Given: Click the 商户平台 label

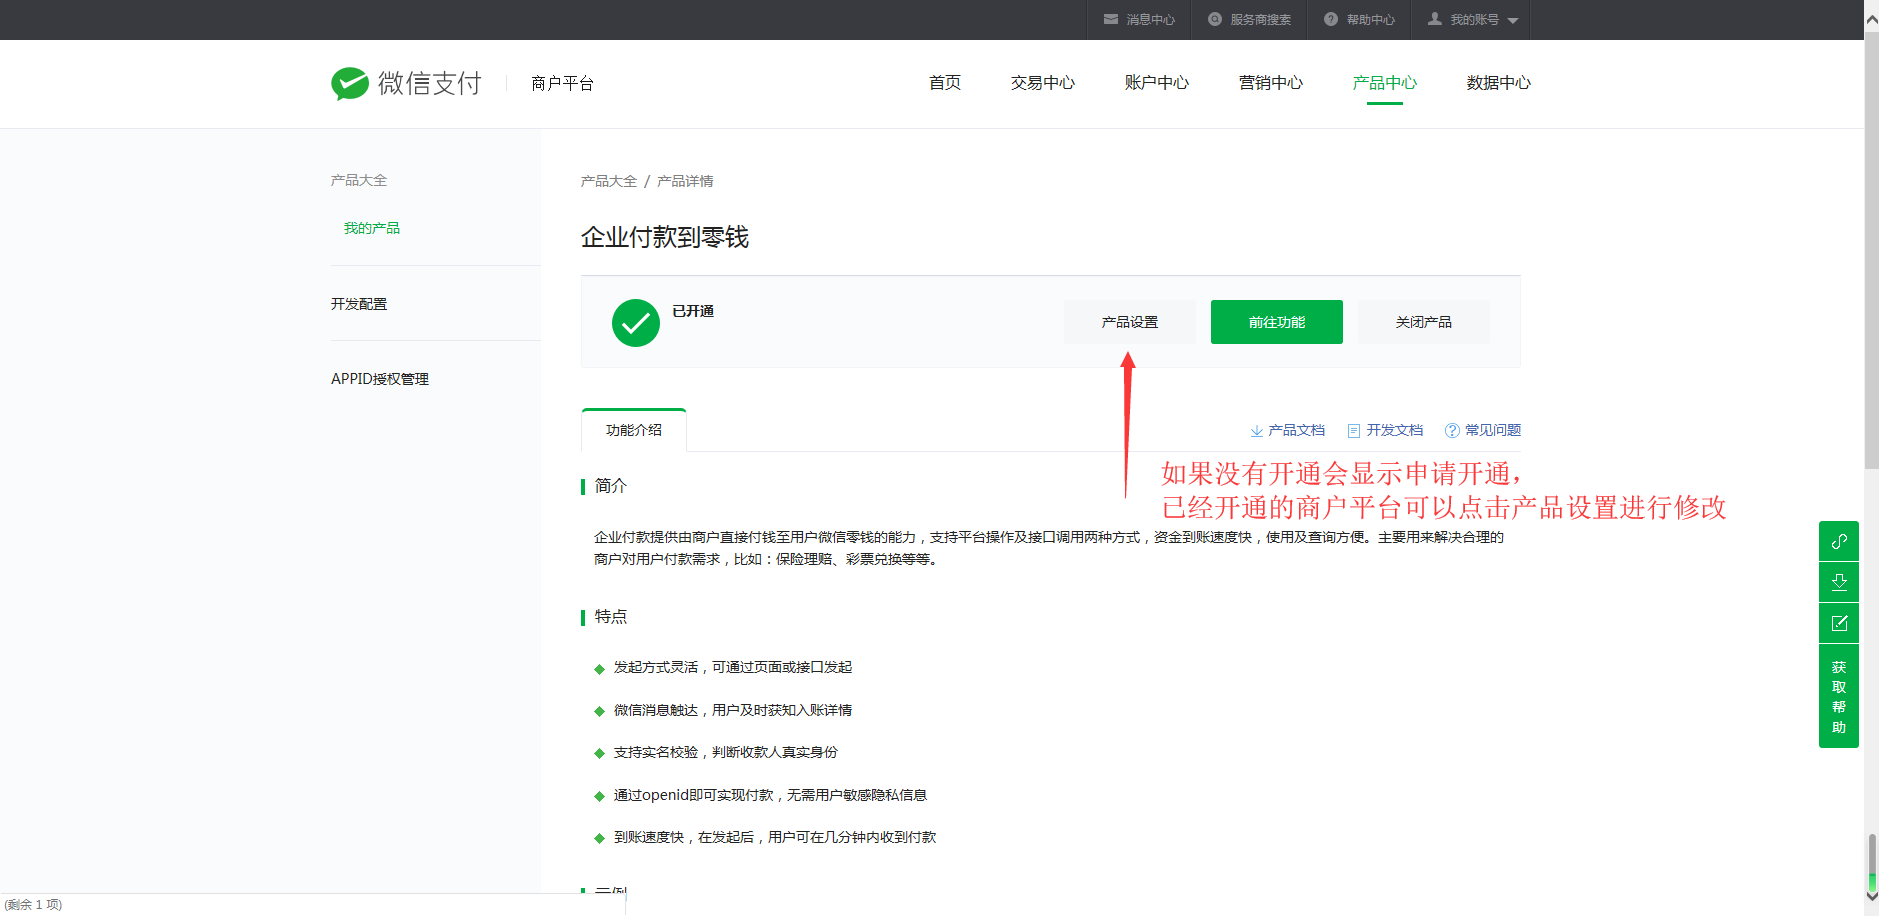Looking at the screenshot, I should click(562, 83).
